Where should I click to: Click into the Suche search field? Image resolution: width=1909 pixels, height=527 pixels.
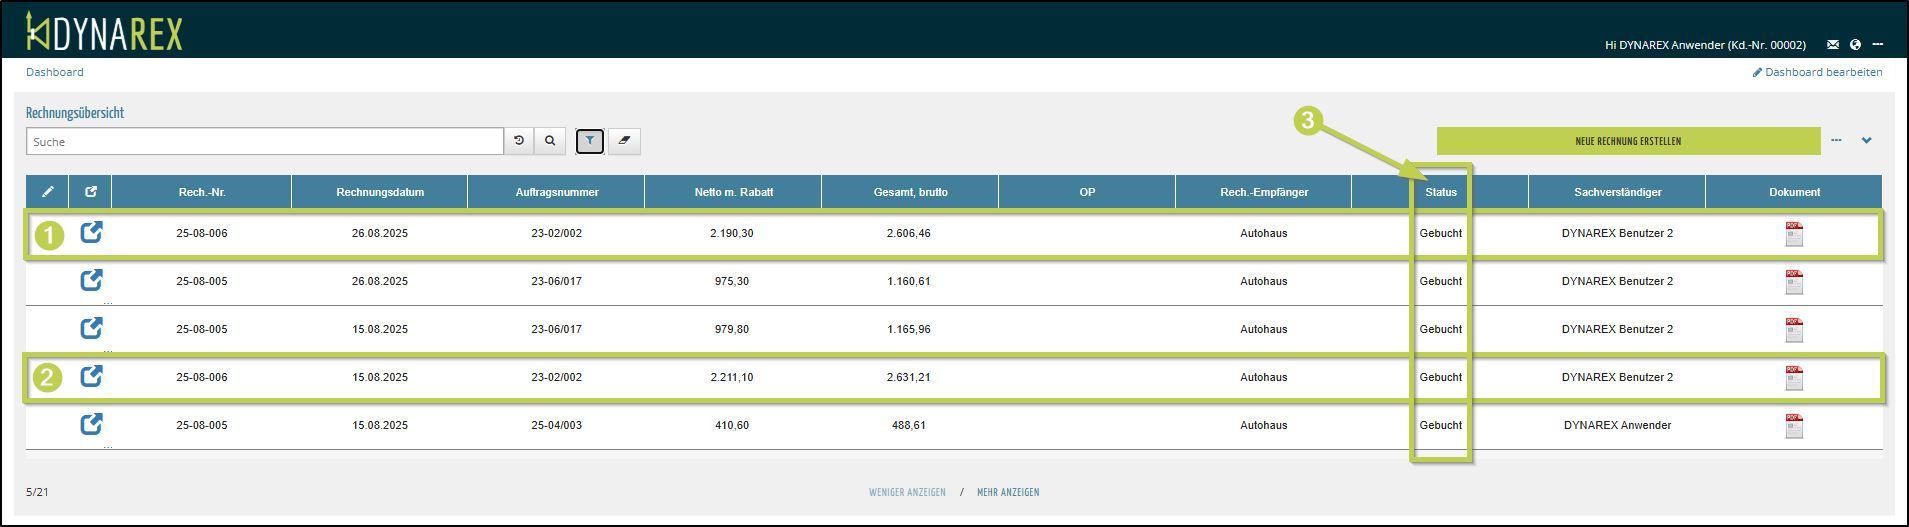tap(264, 141)
